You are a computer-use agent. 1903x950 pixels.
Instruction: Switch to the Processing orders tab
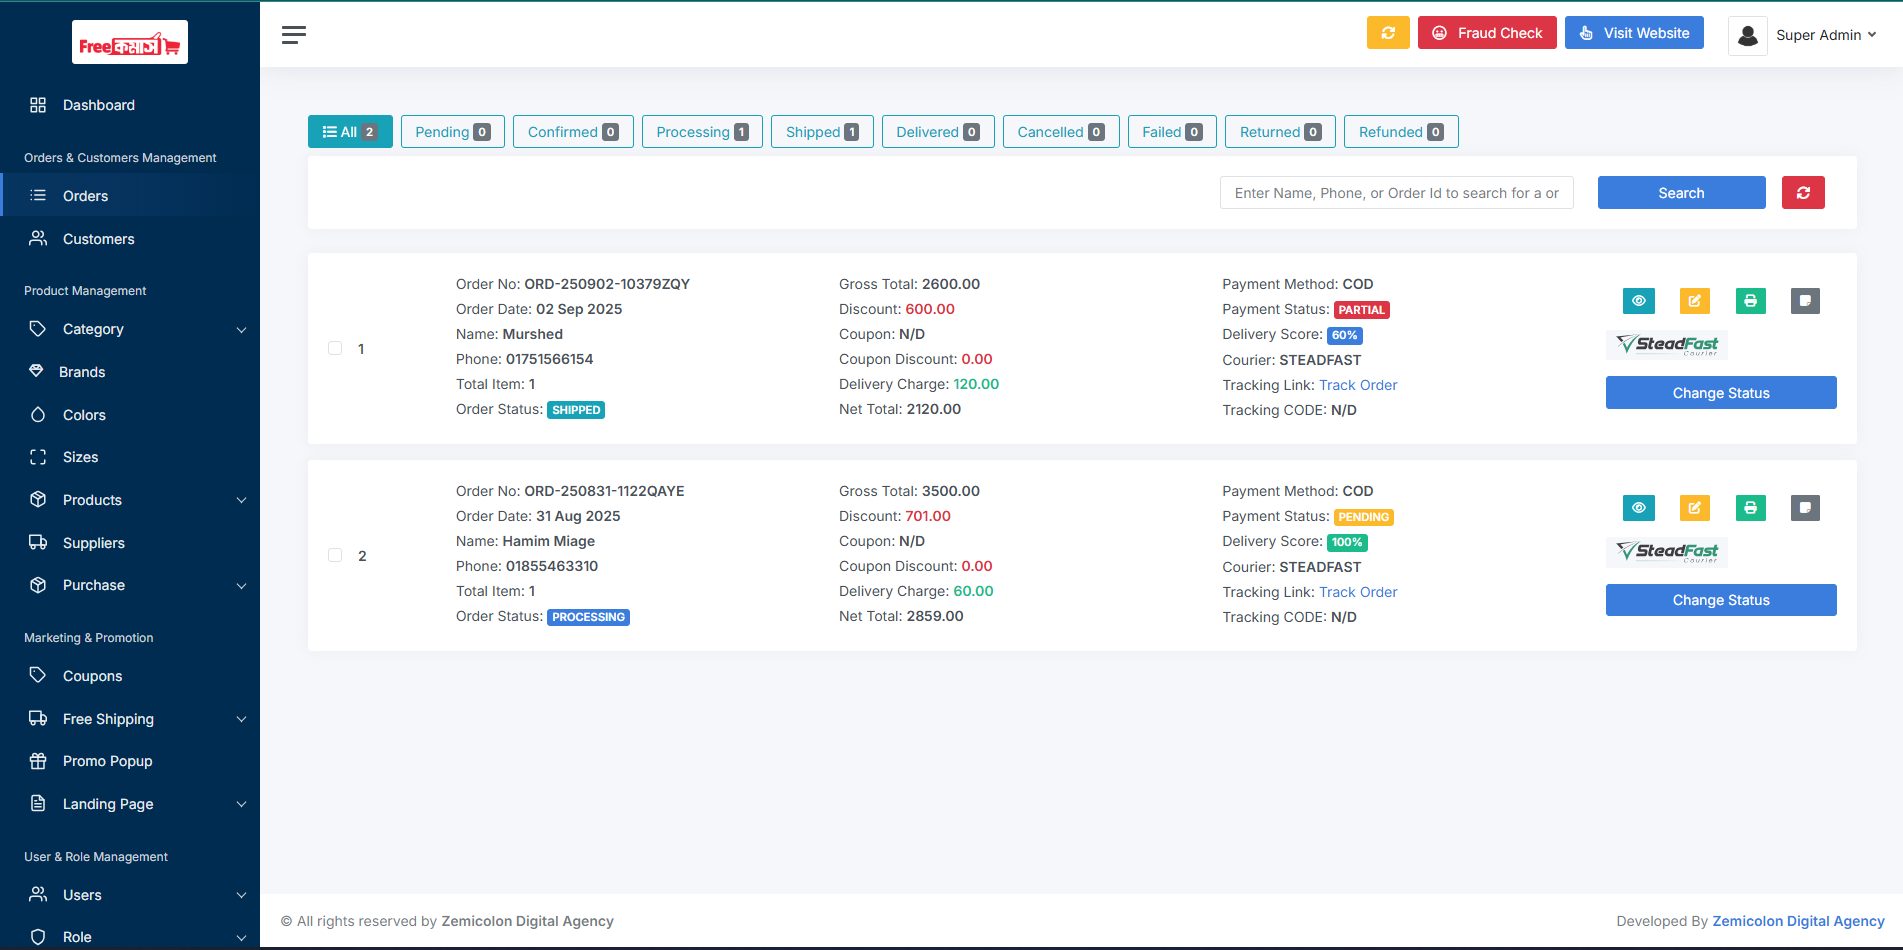[x=701, y=132]
